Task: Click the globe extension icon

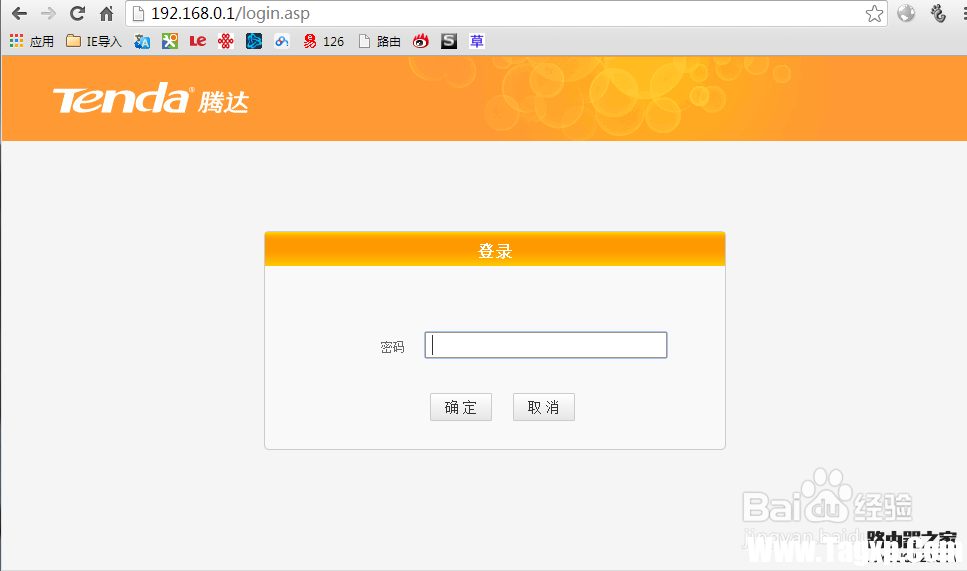Action: pos(906,13)
